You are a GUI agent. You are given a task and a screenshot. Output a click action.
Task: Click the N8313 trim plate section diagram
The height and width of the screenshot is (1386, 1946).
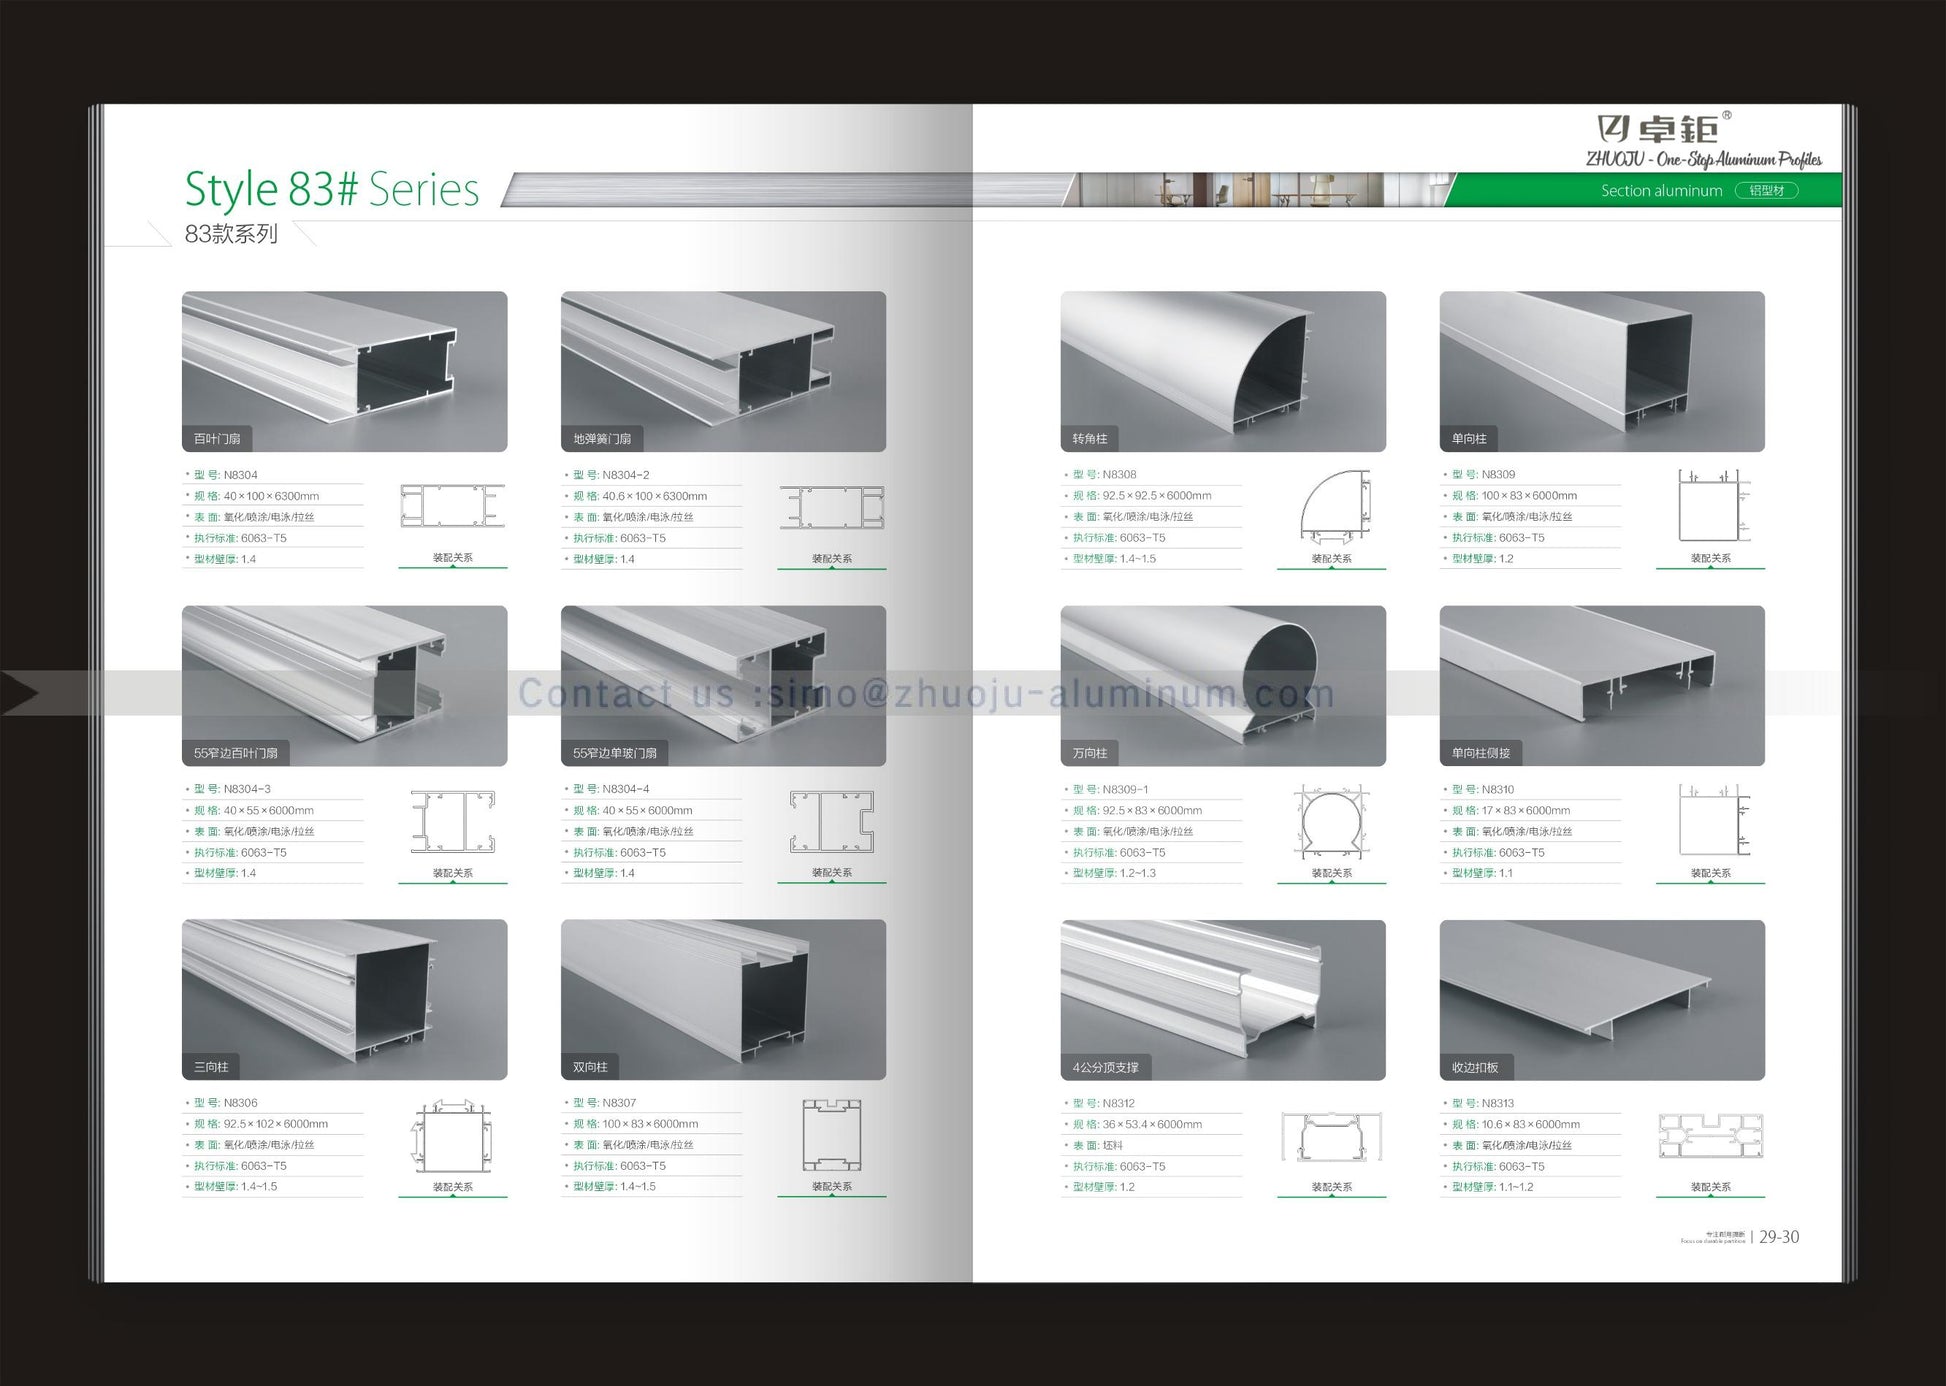1710,1137
